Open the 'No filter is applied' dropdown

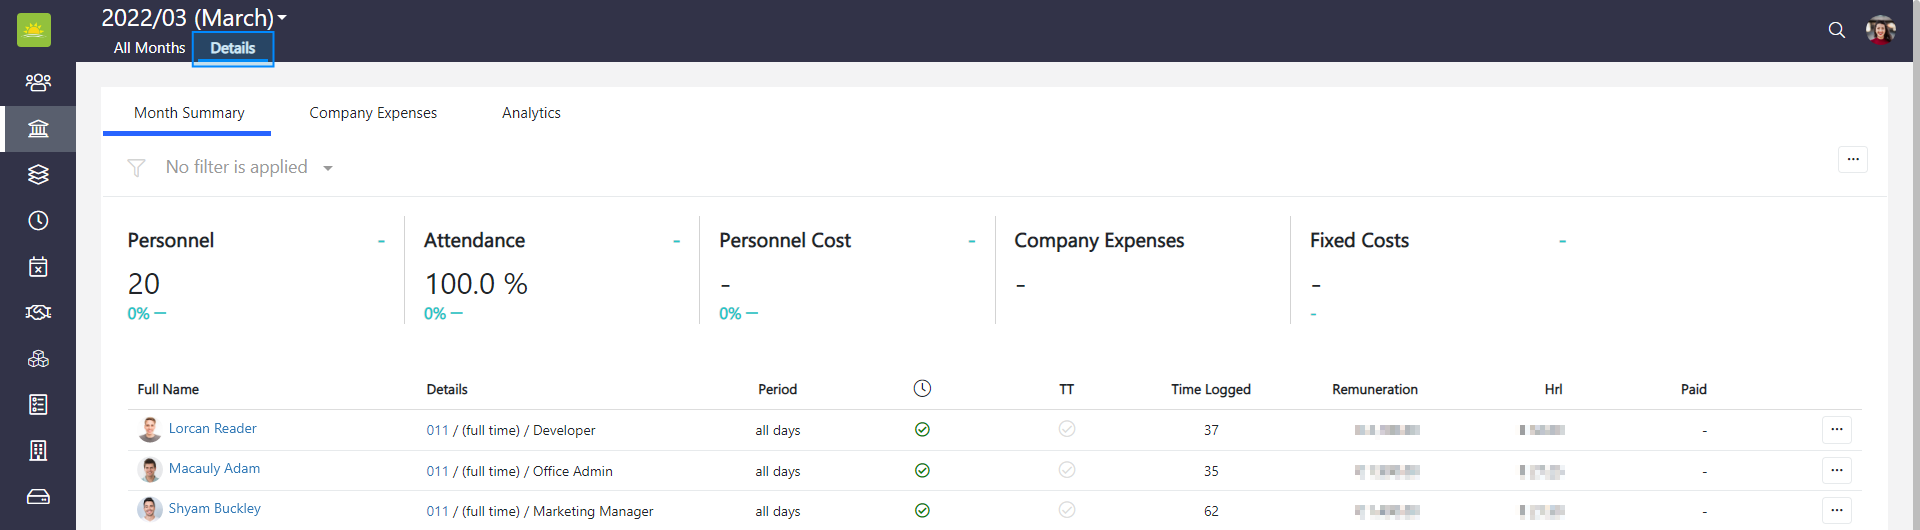pyautogui.click(x=249, y=168)
